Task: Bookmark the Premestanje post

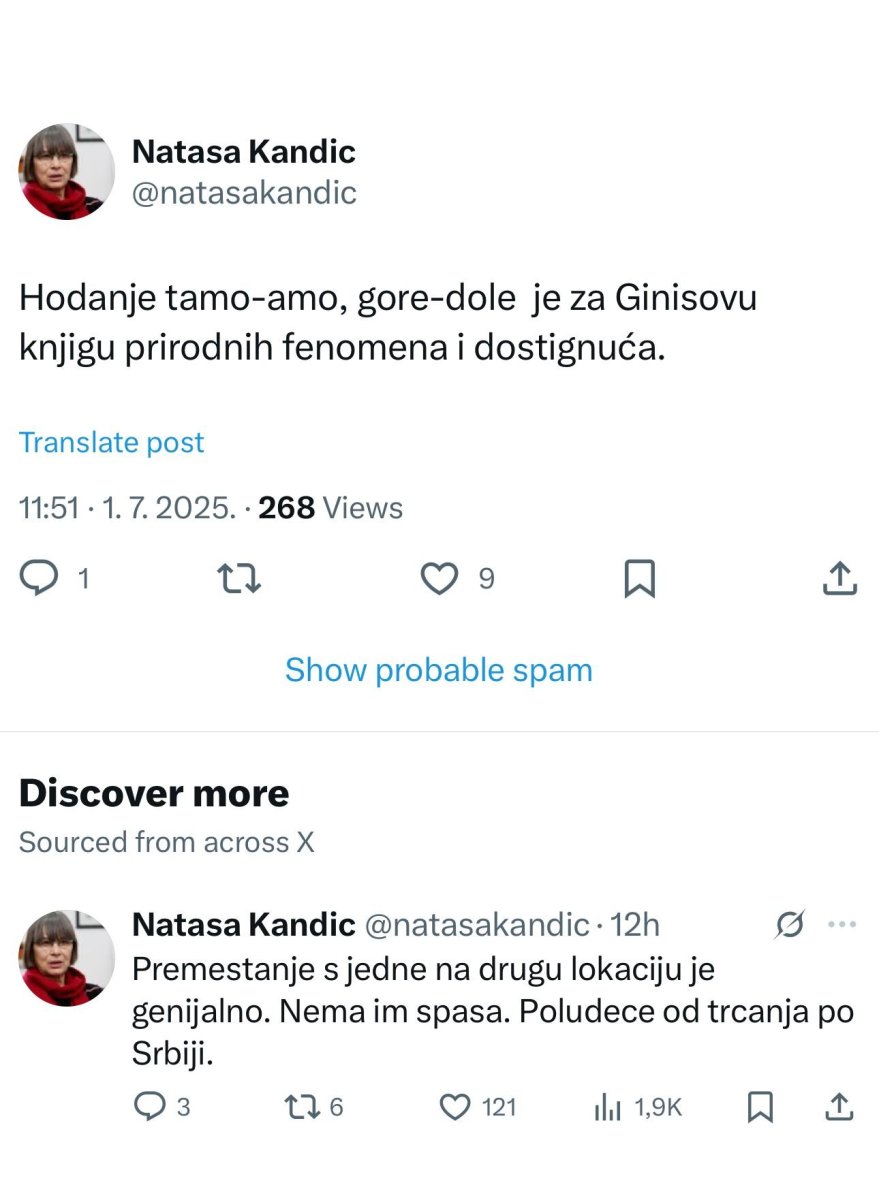Action: click(760, 1106)
